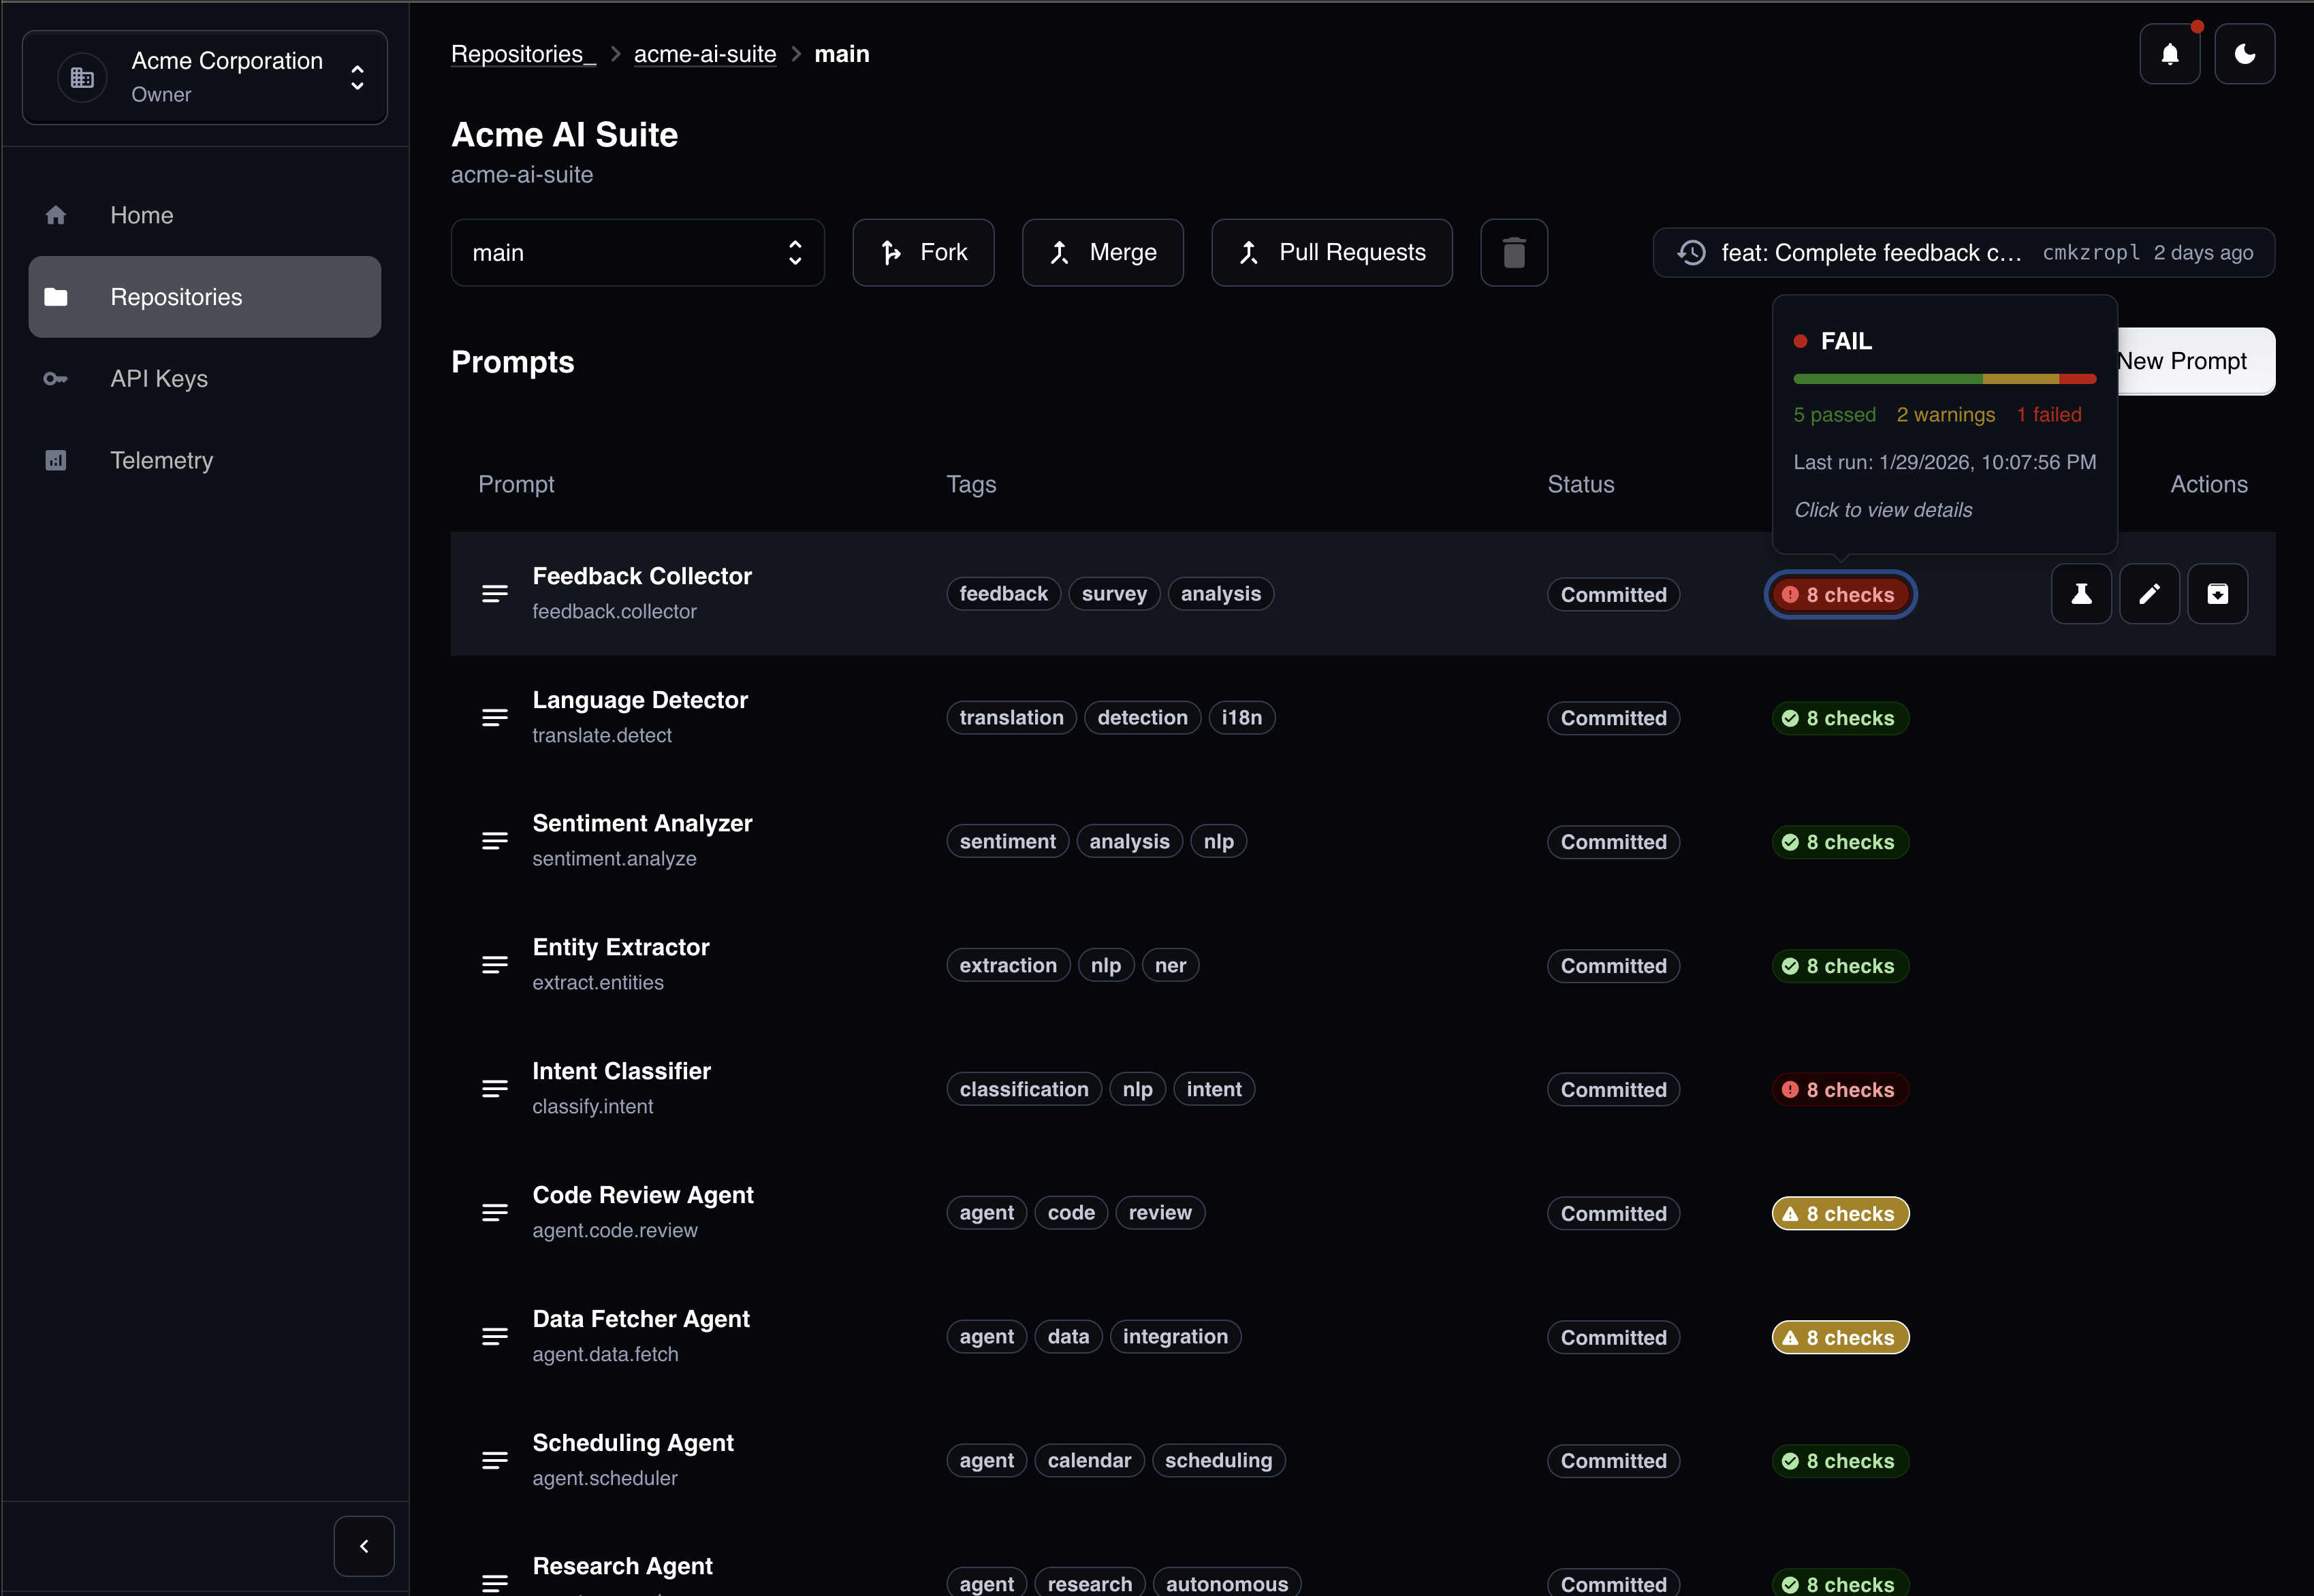Go to the Repositories section
The image size is (2314, 1596).
[x=175, y=296]
